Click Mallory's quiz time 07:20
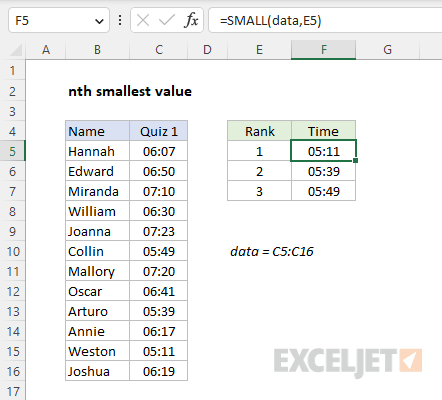 point(159,271)
